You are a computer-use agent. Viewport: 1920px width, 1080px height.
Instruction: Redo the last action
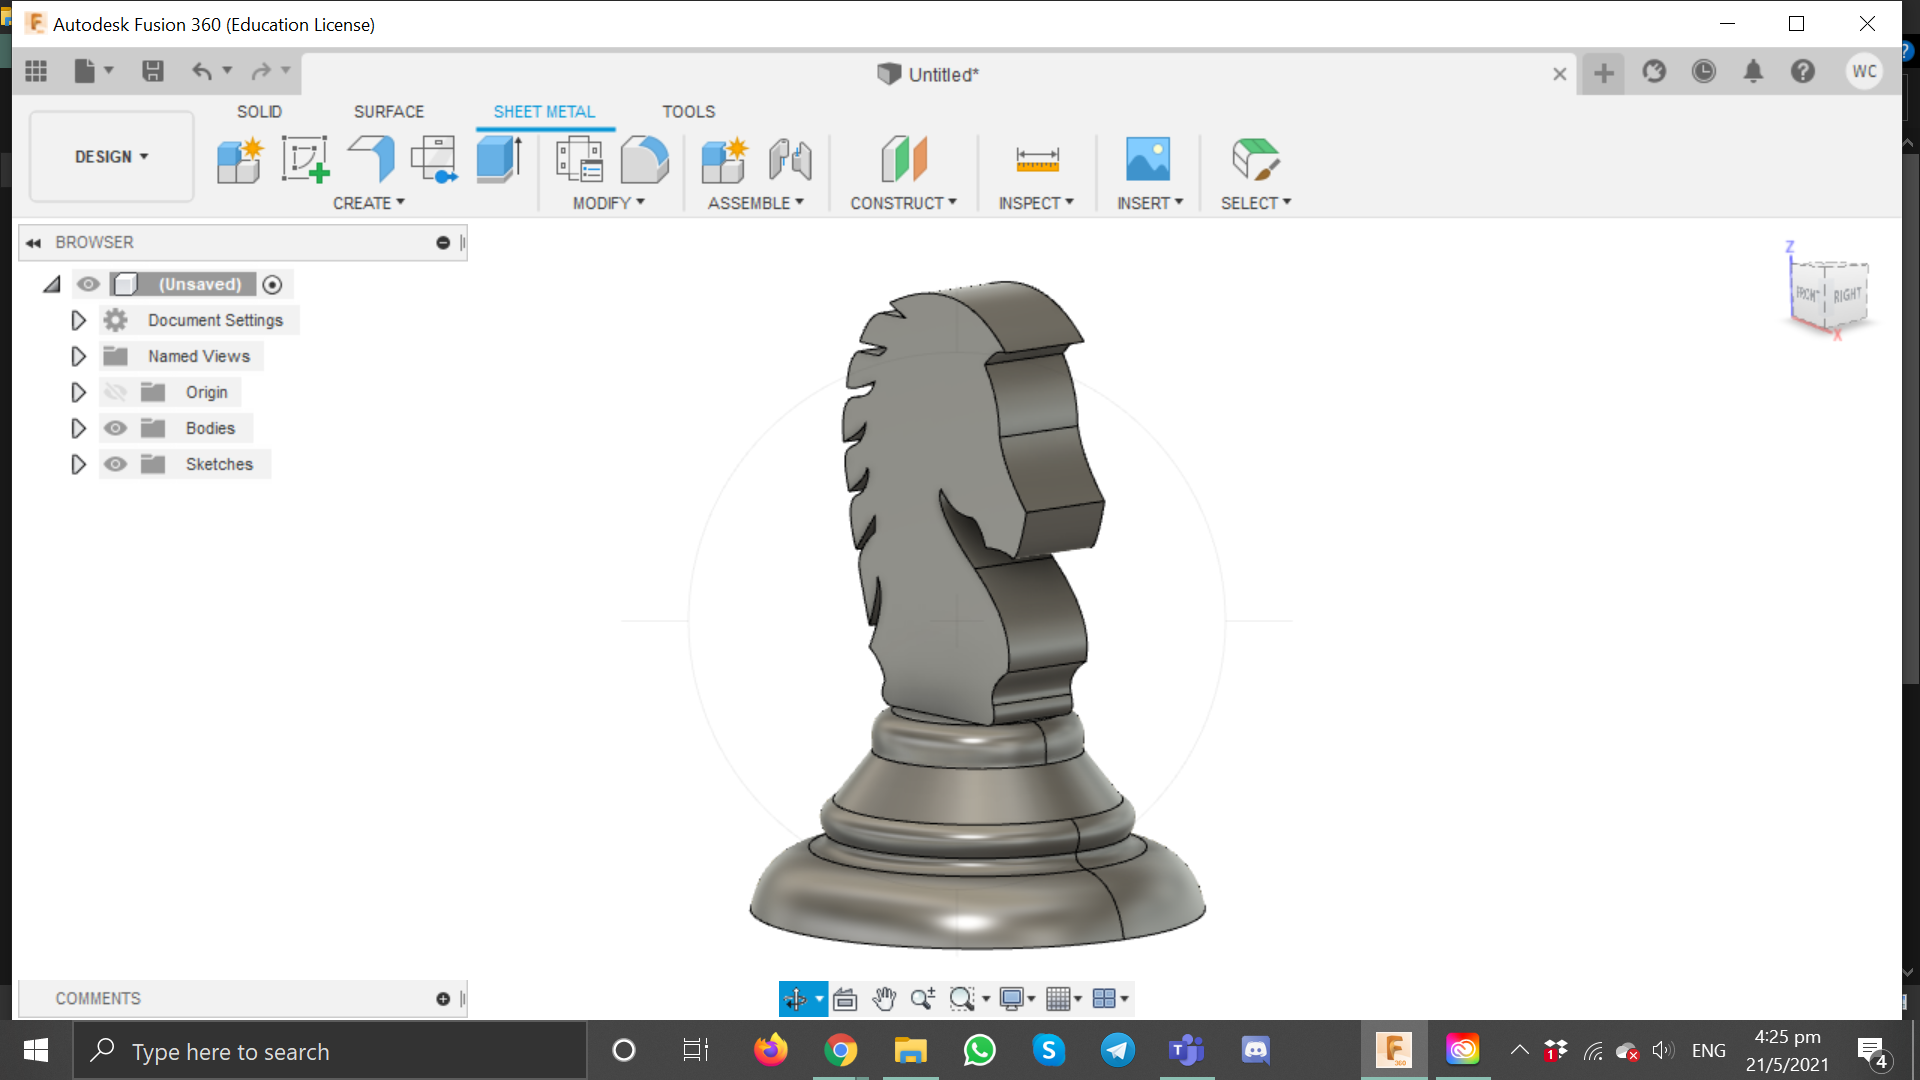(x=261, y=71)
